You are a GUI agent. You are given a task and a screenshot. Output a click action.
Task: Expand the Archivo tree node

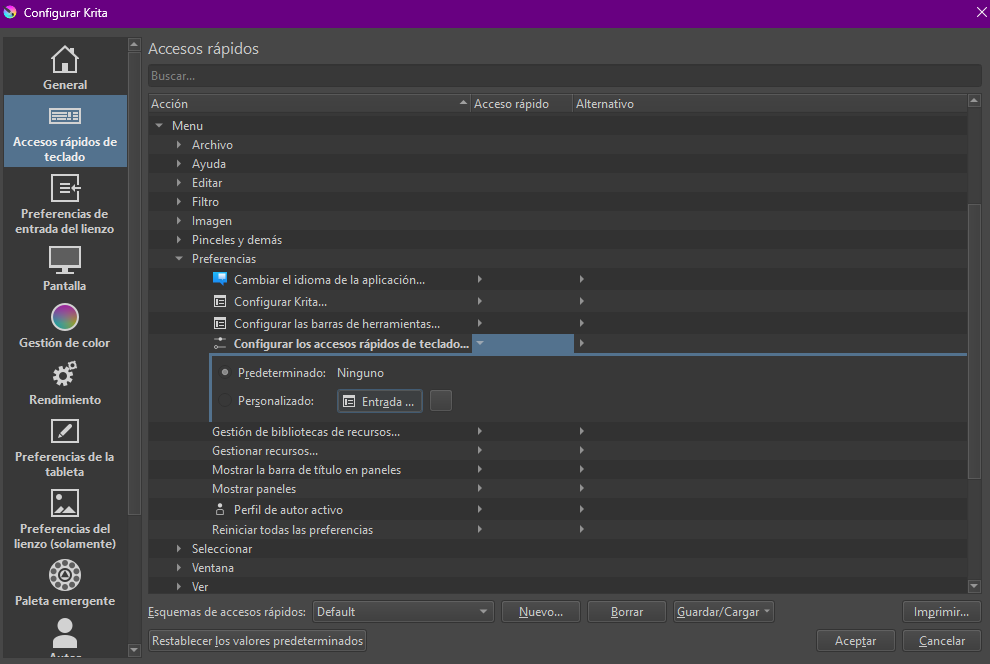(x=179, y=145)
